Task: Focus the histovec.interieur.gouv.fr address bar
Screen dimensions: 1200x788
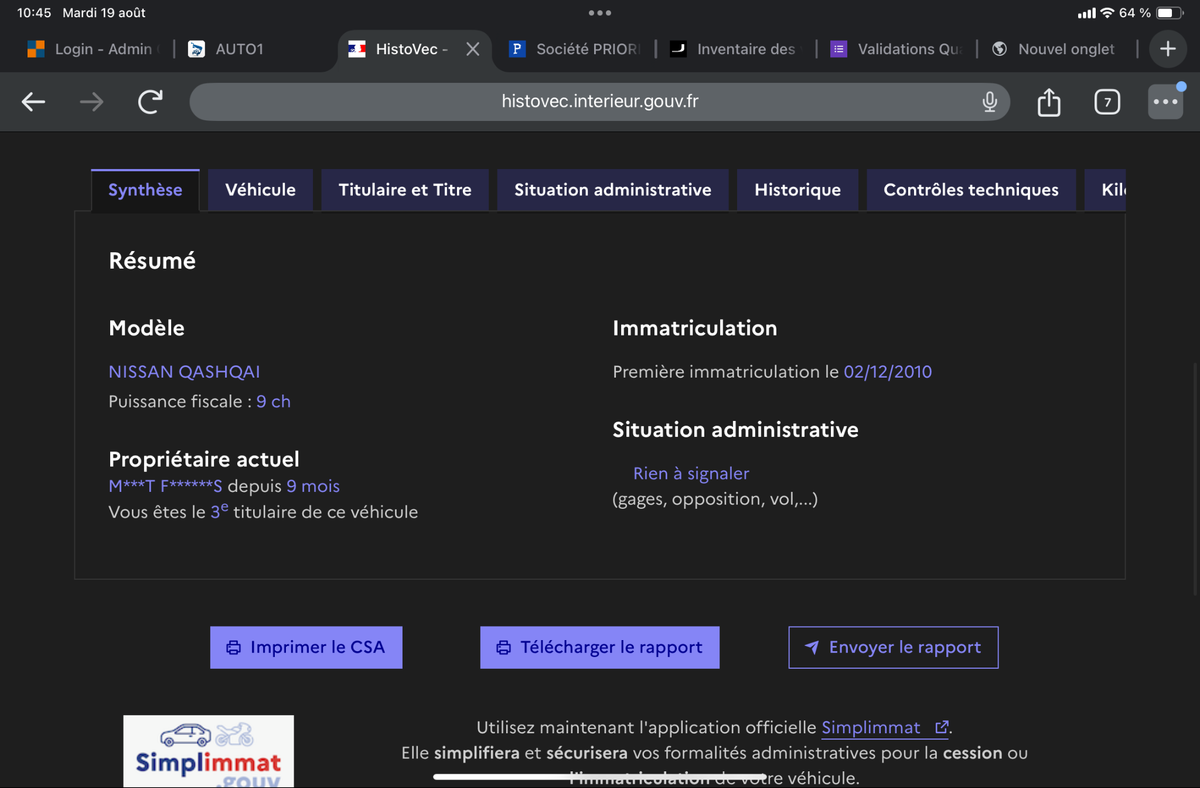Action: point(600,102)
